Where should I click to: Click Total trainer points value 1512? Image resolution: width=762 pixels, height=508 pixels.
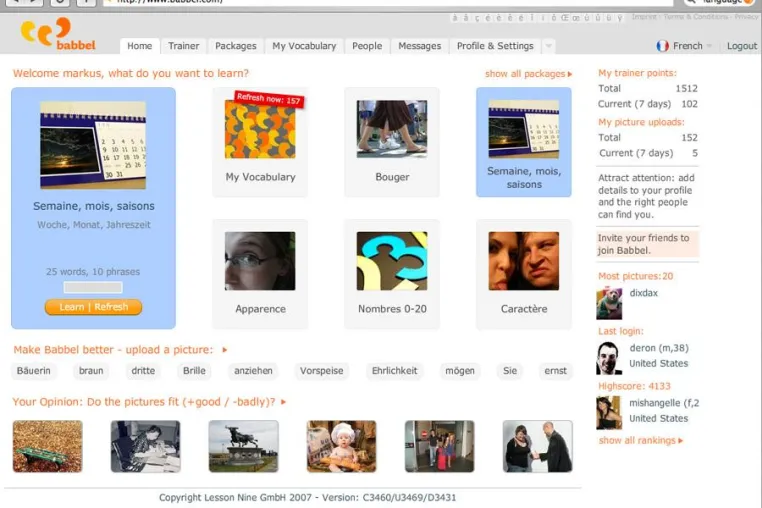(686, 88)
